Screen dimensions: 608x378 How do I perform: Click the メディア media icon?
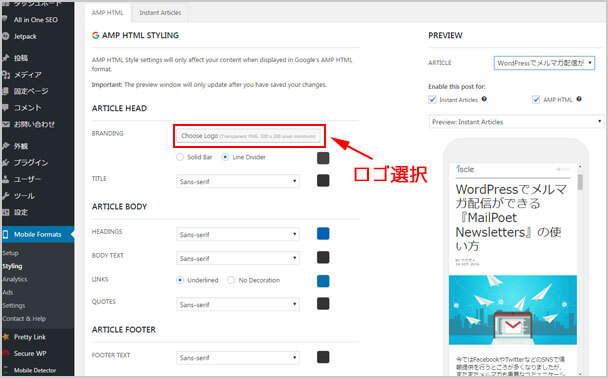pos(5,75)
